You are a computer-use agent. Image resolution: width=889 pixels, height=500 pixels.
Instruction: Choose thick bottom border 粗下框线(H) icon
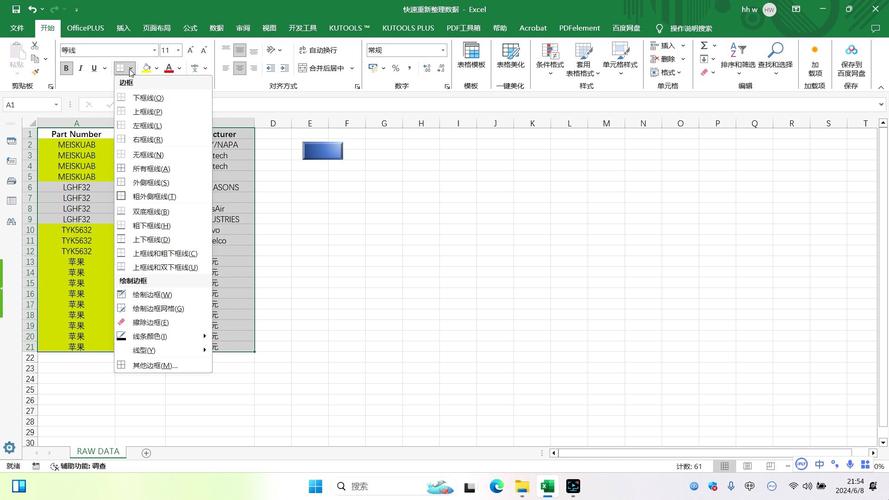coord(121,225)
